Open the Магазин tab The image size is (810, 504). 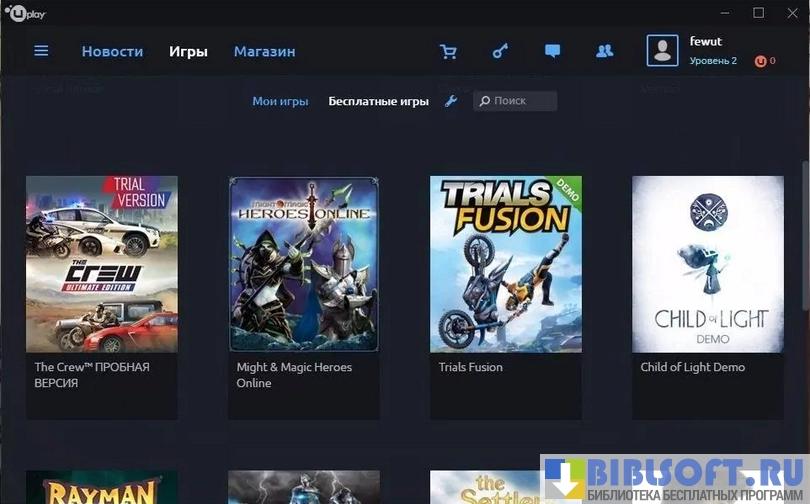point(264,51)
